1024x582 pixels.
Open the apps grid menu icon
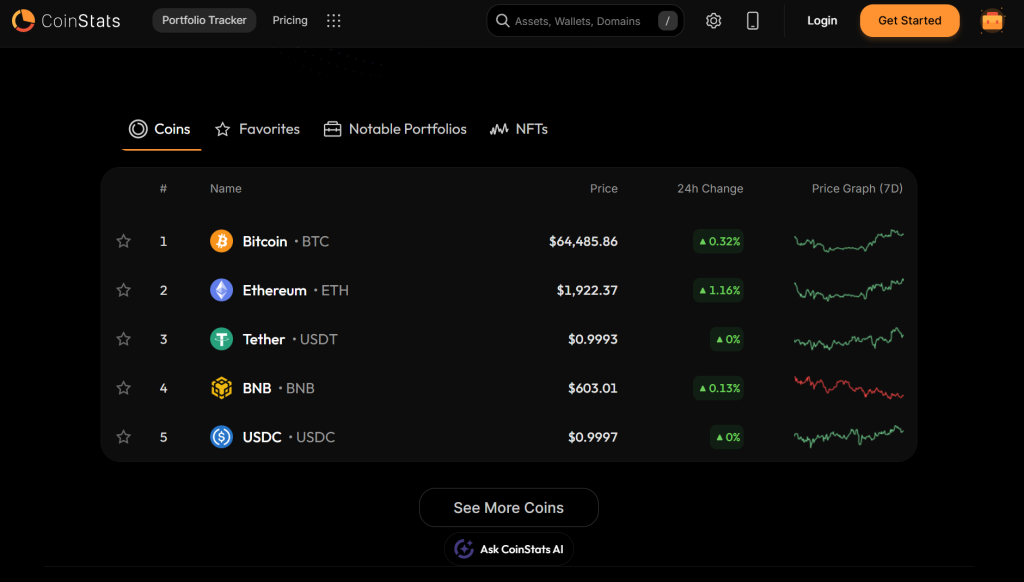click(334, 21)
